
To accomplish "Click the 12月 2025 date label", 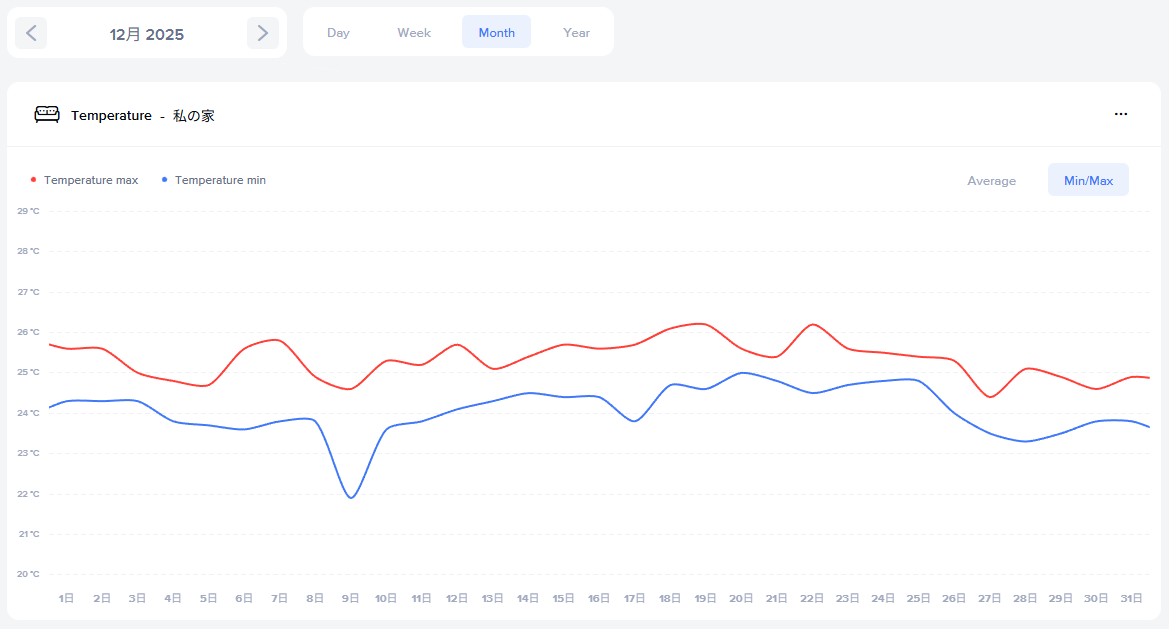I will pos(147,34).
